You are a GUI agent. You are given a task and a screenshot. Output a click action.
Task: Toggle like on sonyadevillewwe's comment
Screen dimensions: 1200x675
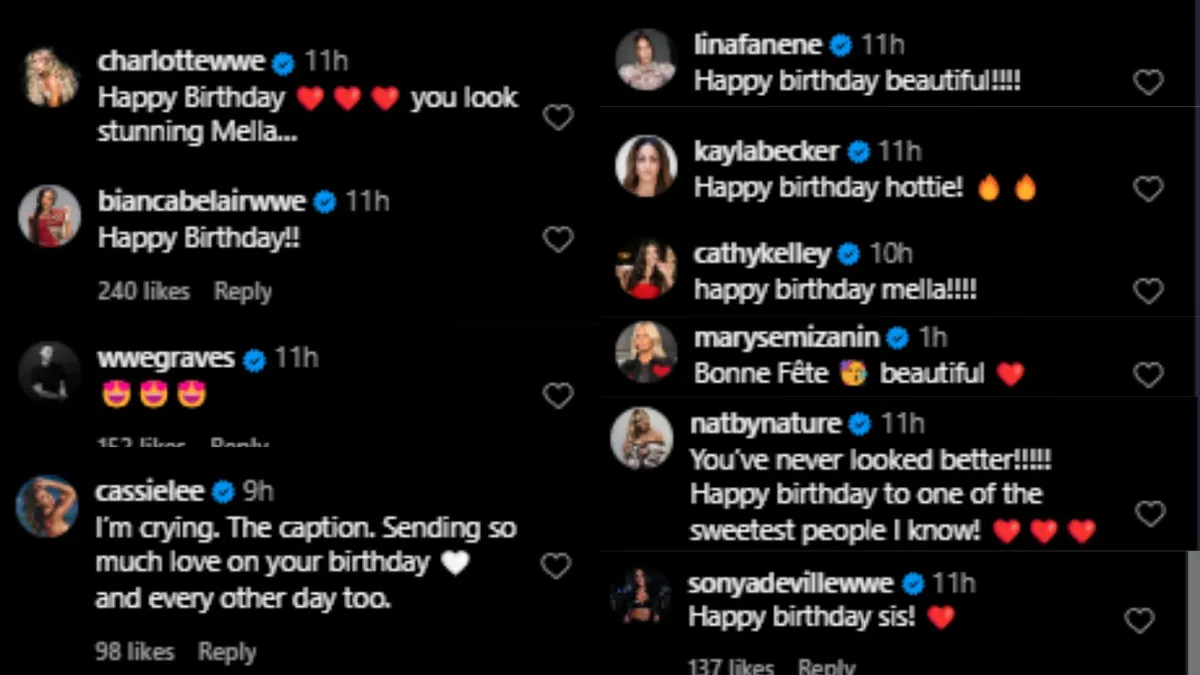(1139, 621)
